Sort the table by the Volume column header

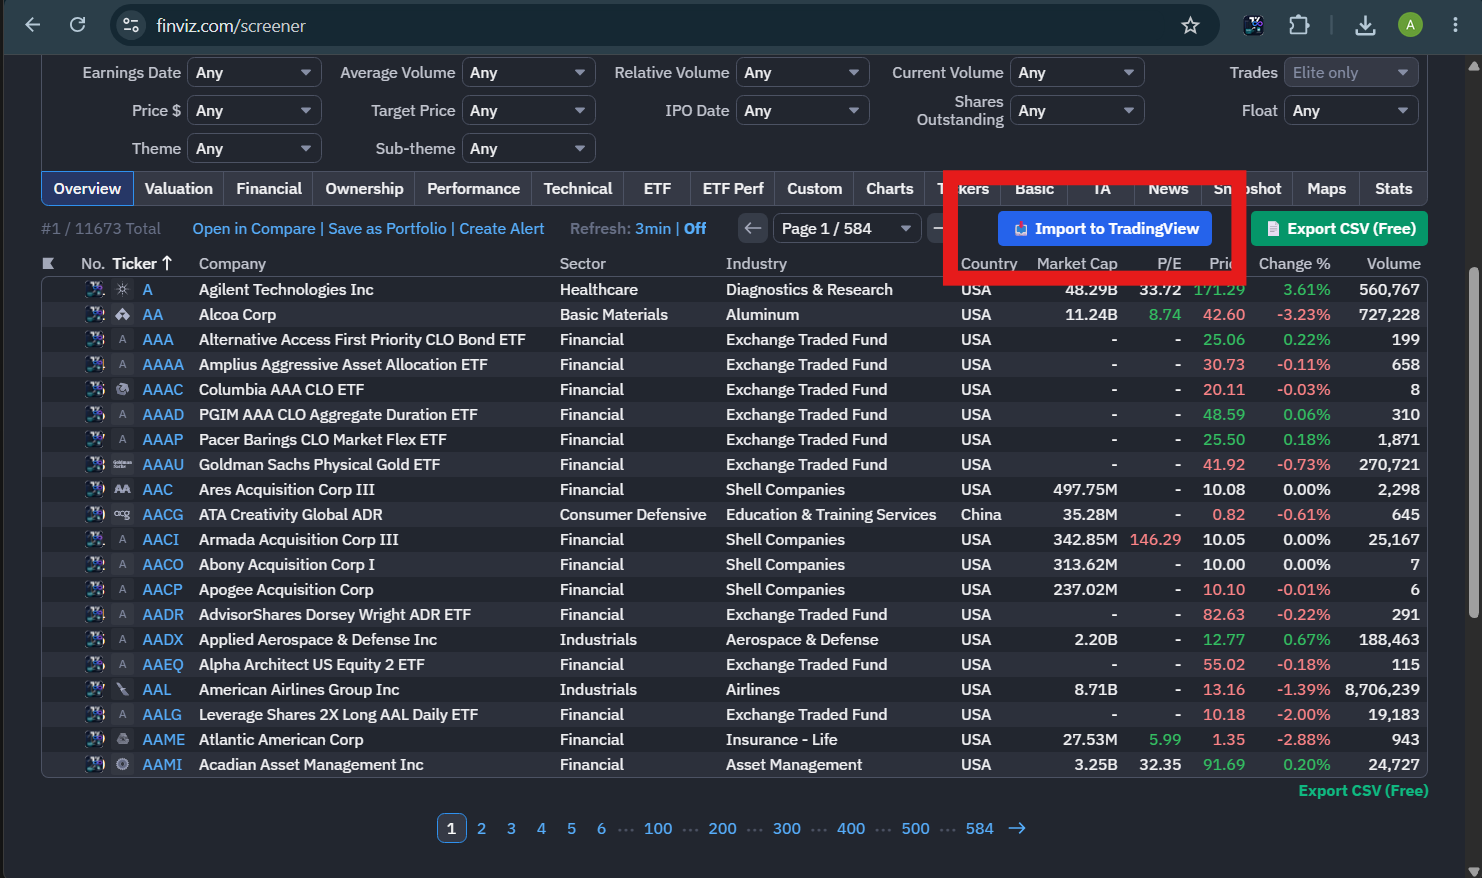(x=1393, y=263)
